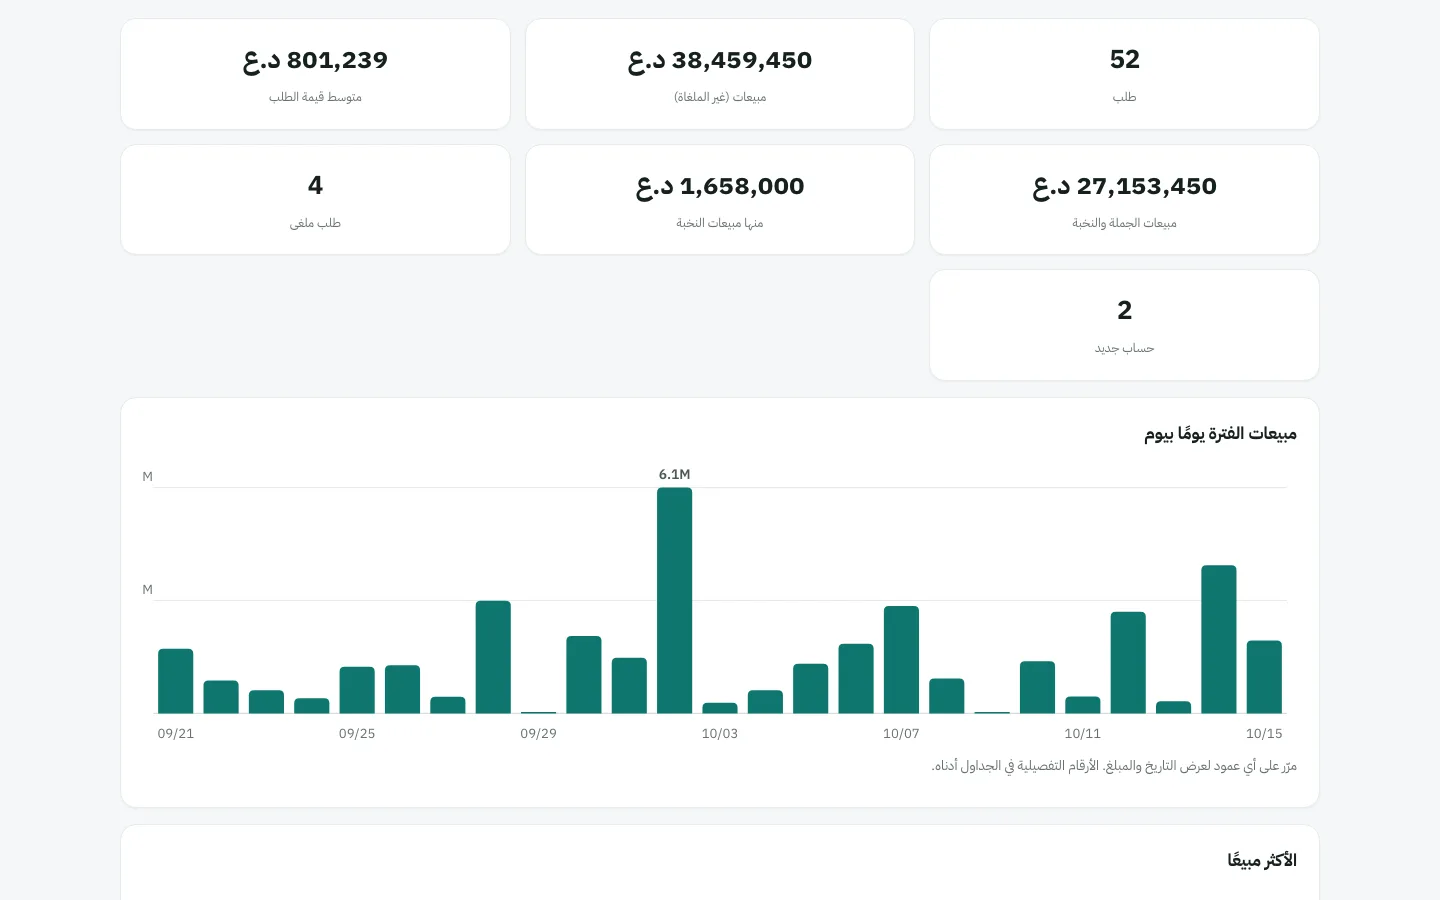The width and height of the screenshot is (1440, 900).
Task: Click the 10/03 x-axis date label
Action: tap(720, 734)
